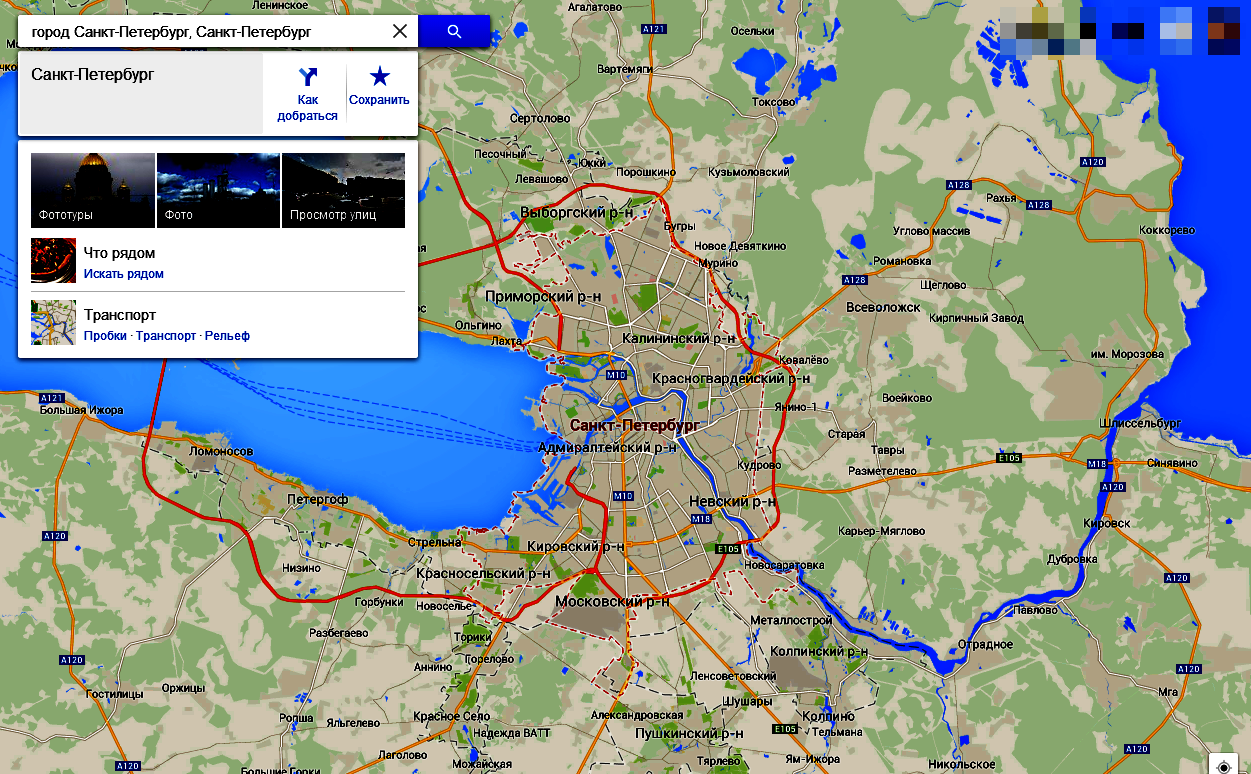Screen dimensions: 1251x774
Task: Open the Просмотр улиц street view thumbnail
Action: (343, 190)
